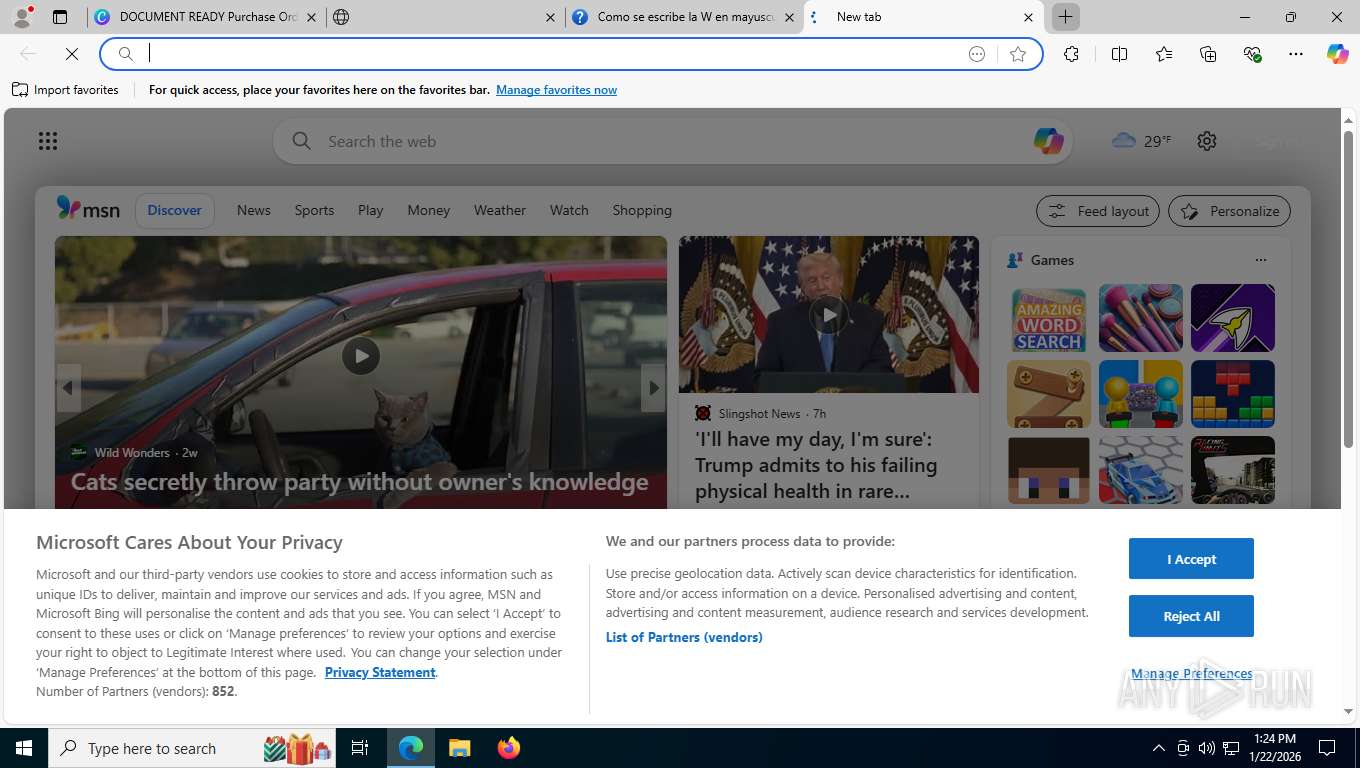Open a new tab with plus button
Viewport: 1360px width, 768px height.
click(1066, 17)
